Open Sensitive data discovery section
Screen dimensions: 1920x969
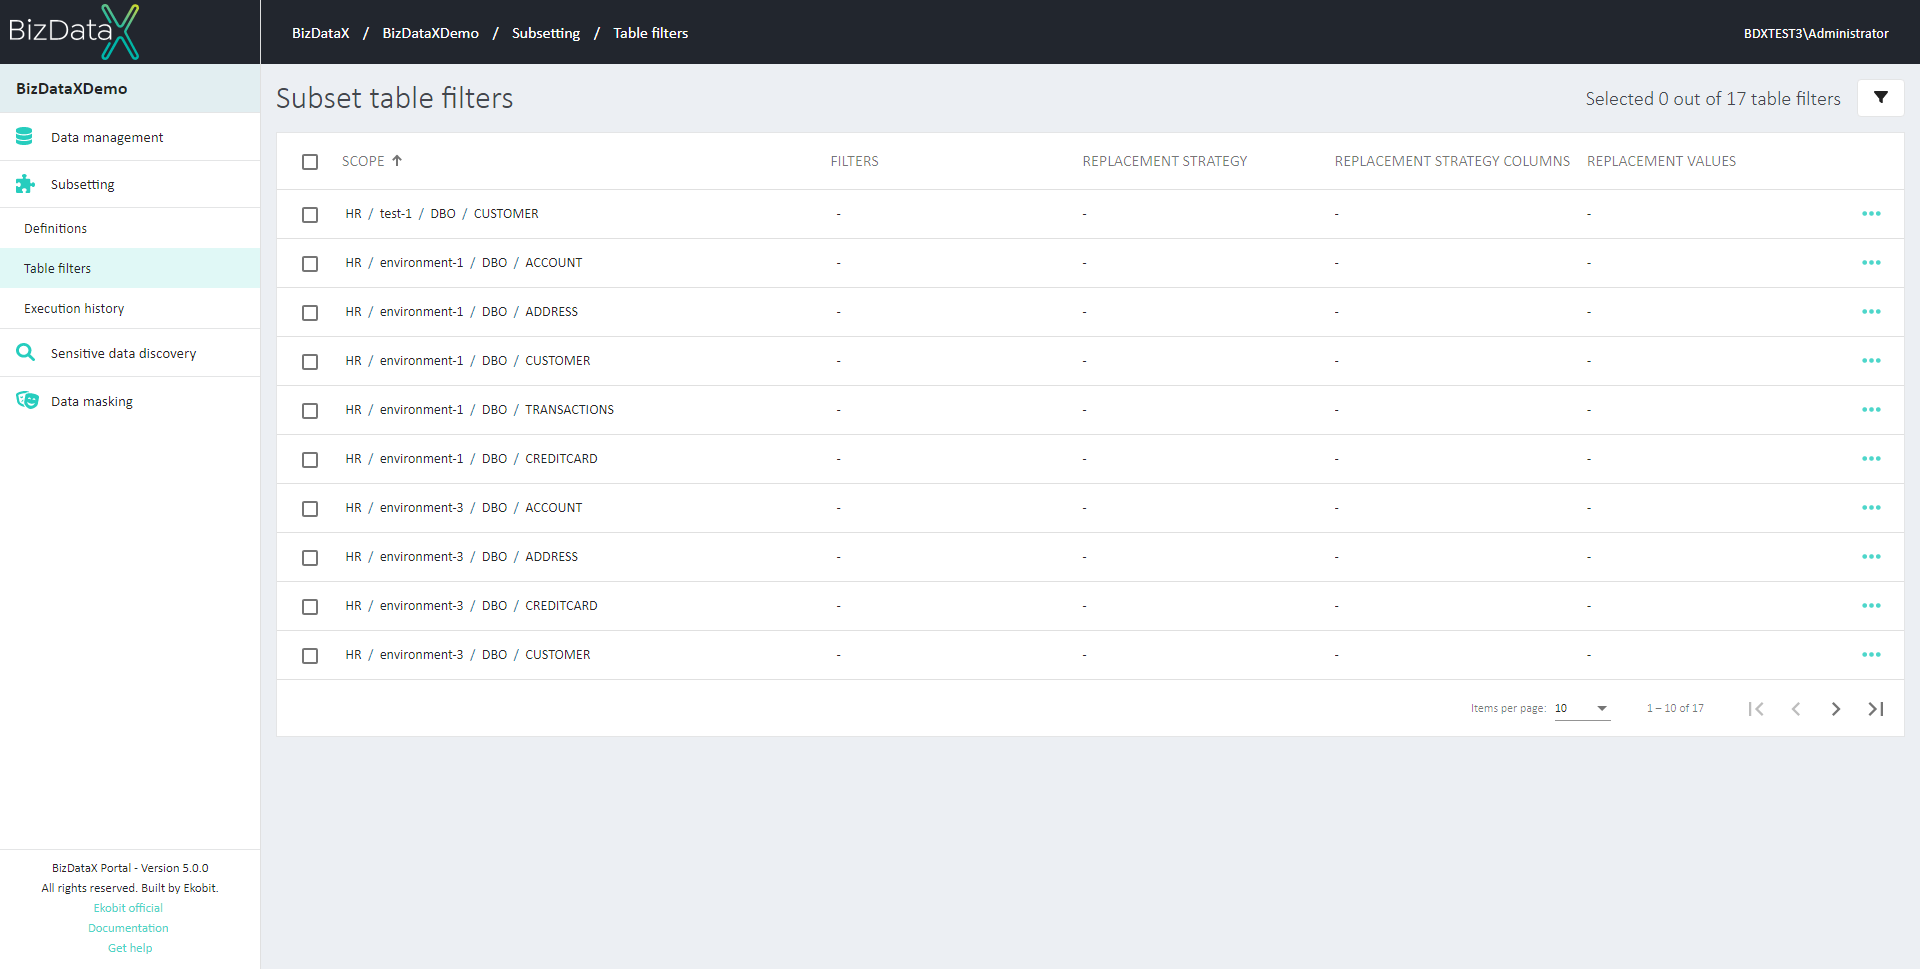click(x=130, y=353)
